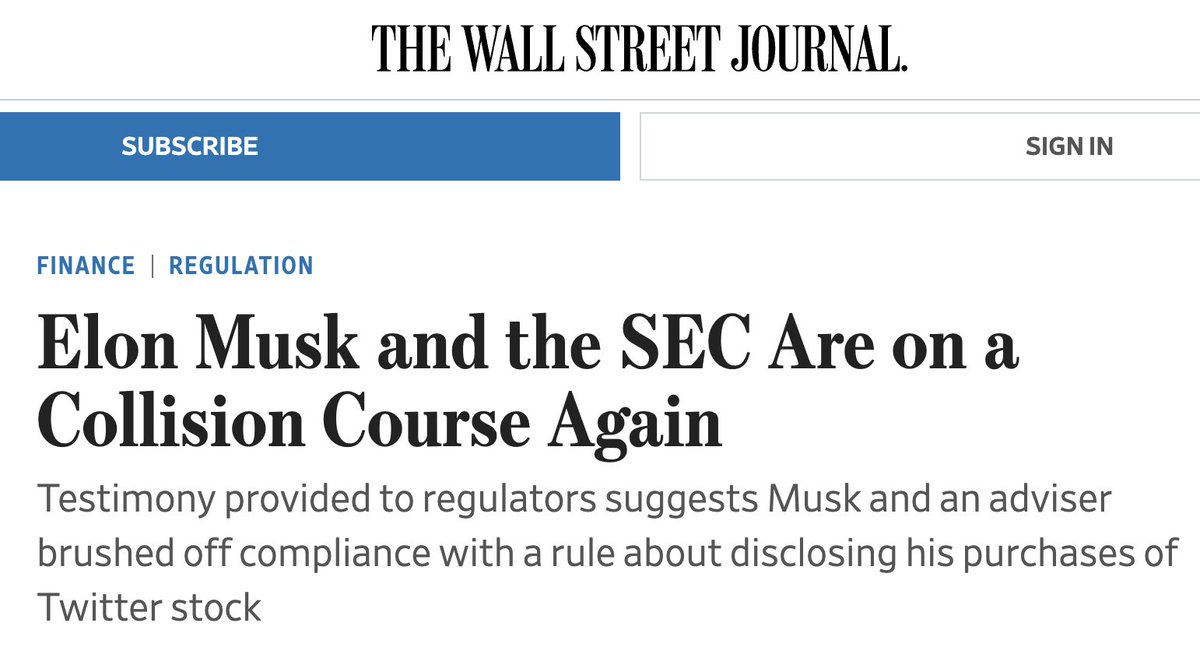Open the Sign In button
The width and height of the screenshot is (1200, 651).
(1068, 146)
